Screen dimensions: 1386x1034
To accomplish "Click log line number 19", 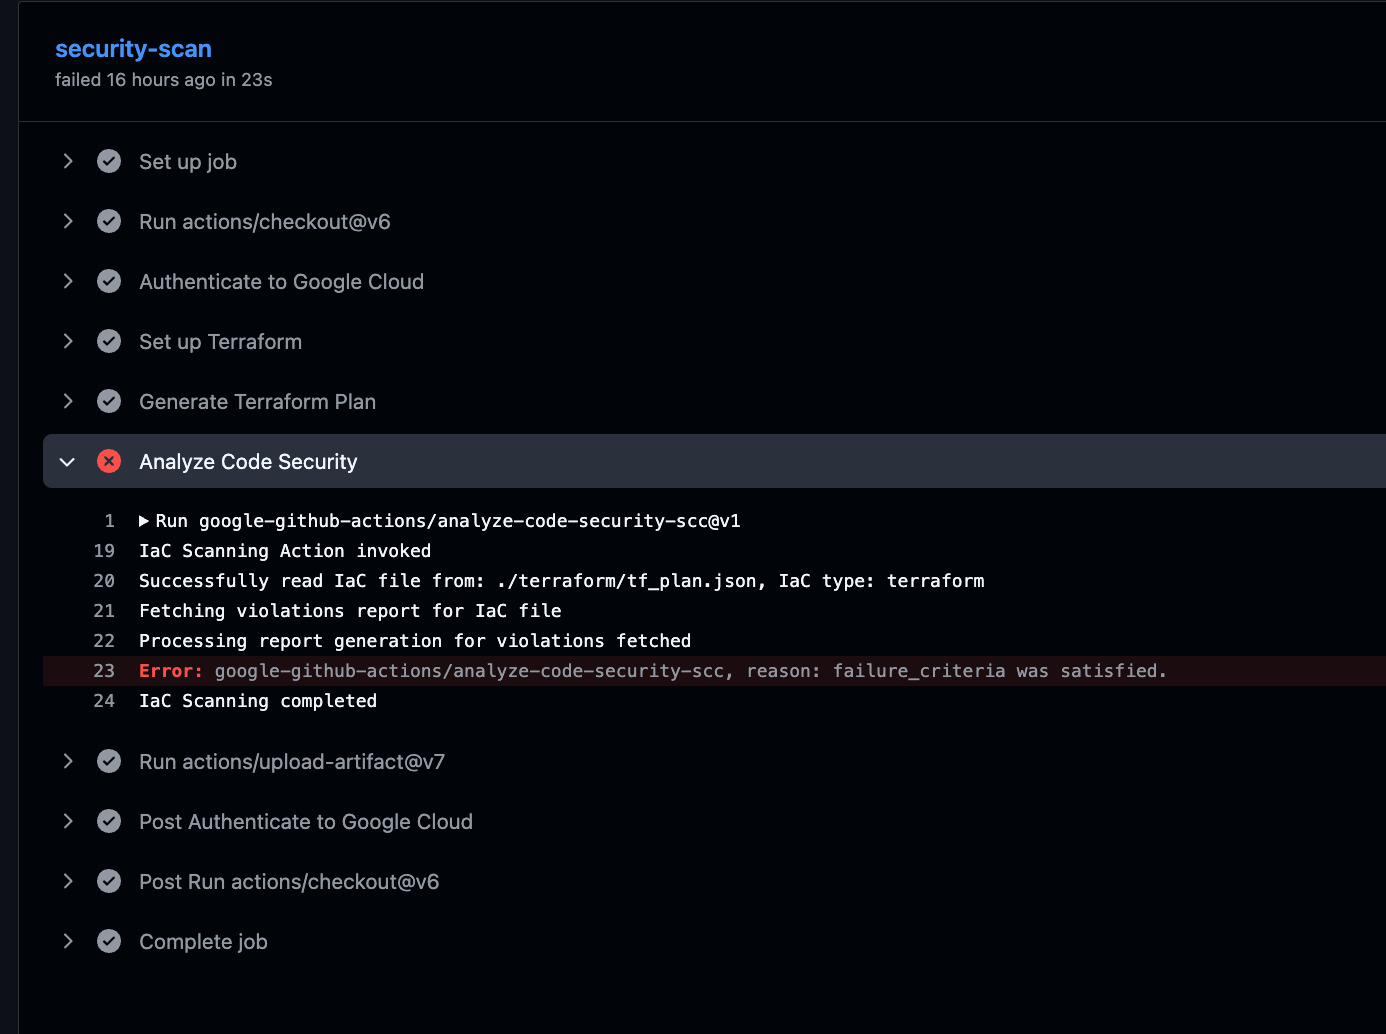I will 104,551.
